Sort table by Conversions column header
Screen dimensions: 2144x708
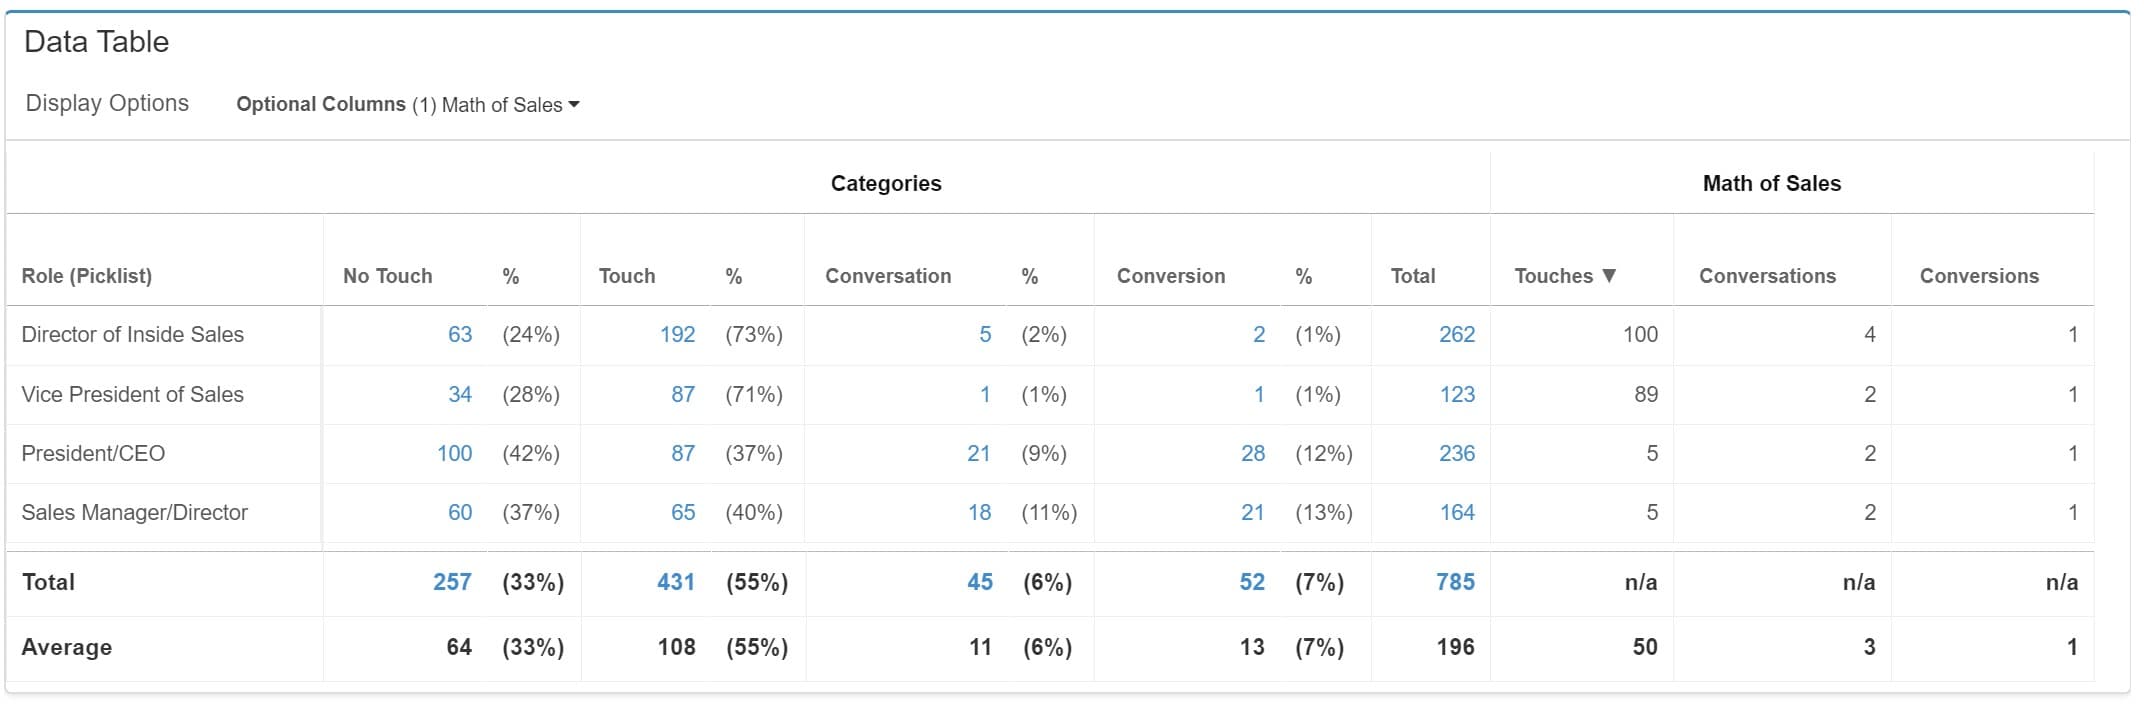point(1979,276)
